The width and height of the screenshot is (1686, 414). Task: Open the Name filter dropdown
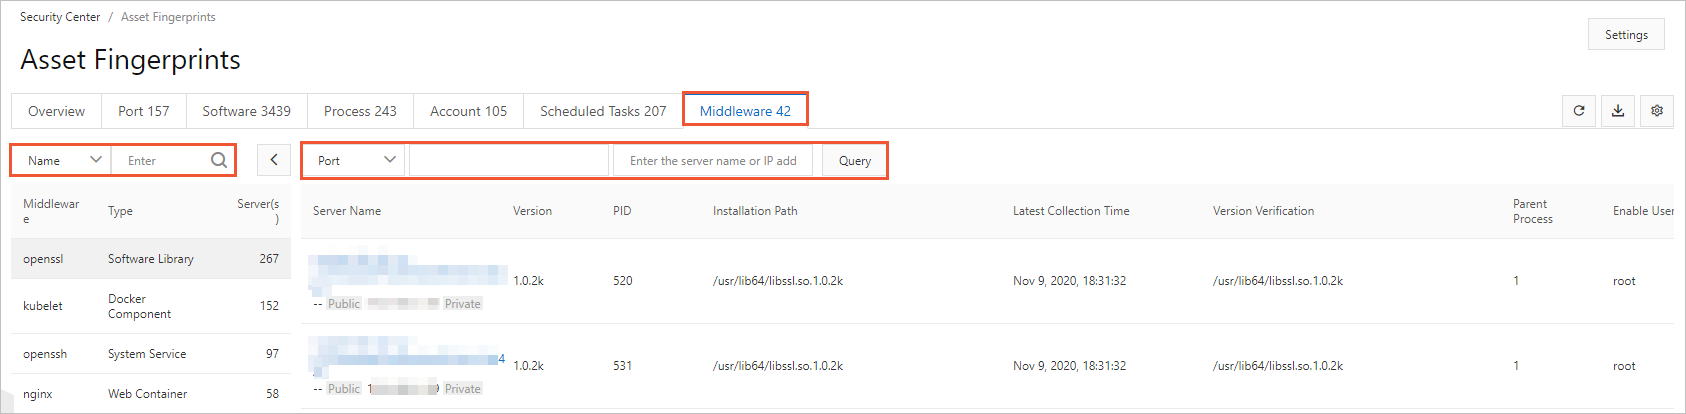(61, 160)
